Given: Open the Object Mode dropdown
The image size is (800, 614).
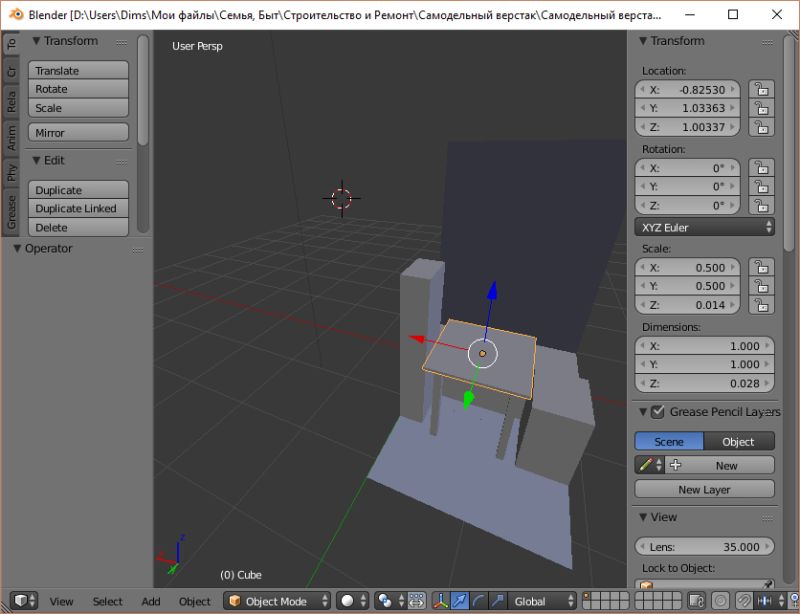Looking at the screenshot, I should coord(277,601).
